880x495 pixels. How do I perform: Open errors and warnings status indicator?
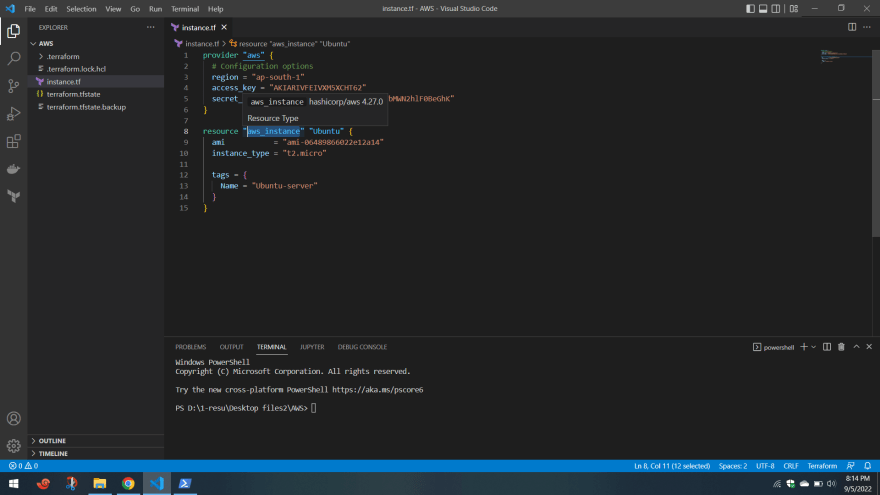tap(24, 466)
